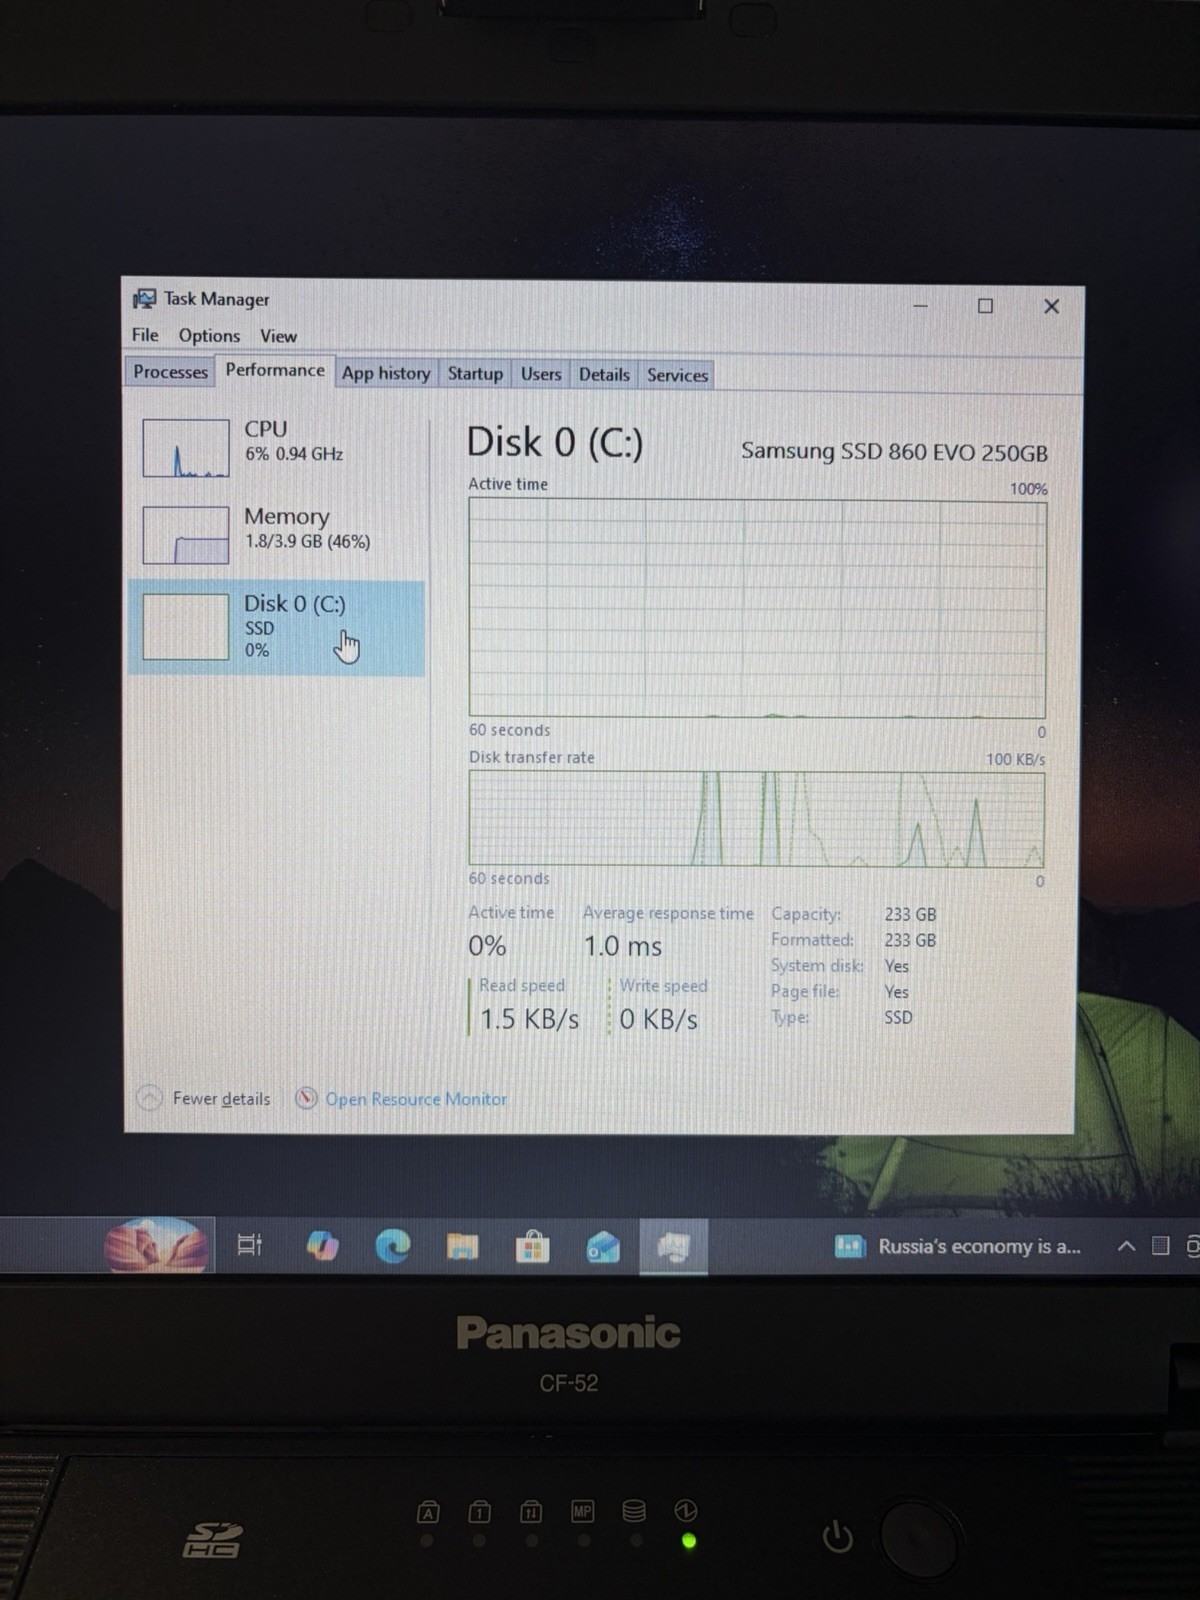Click the 0% active time value

487,946
